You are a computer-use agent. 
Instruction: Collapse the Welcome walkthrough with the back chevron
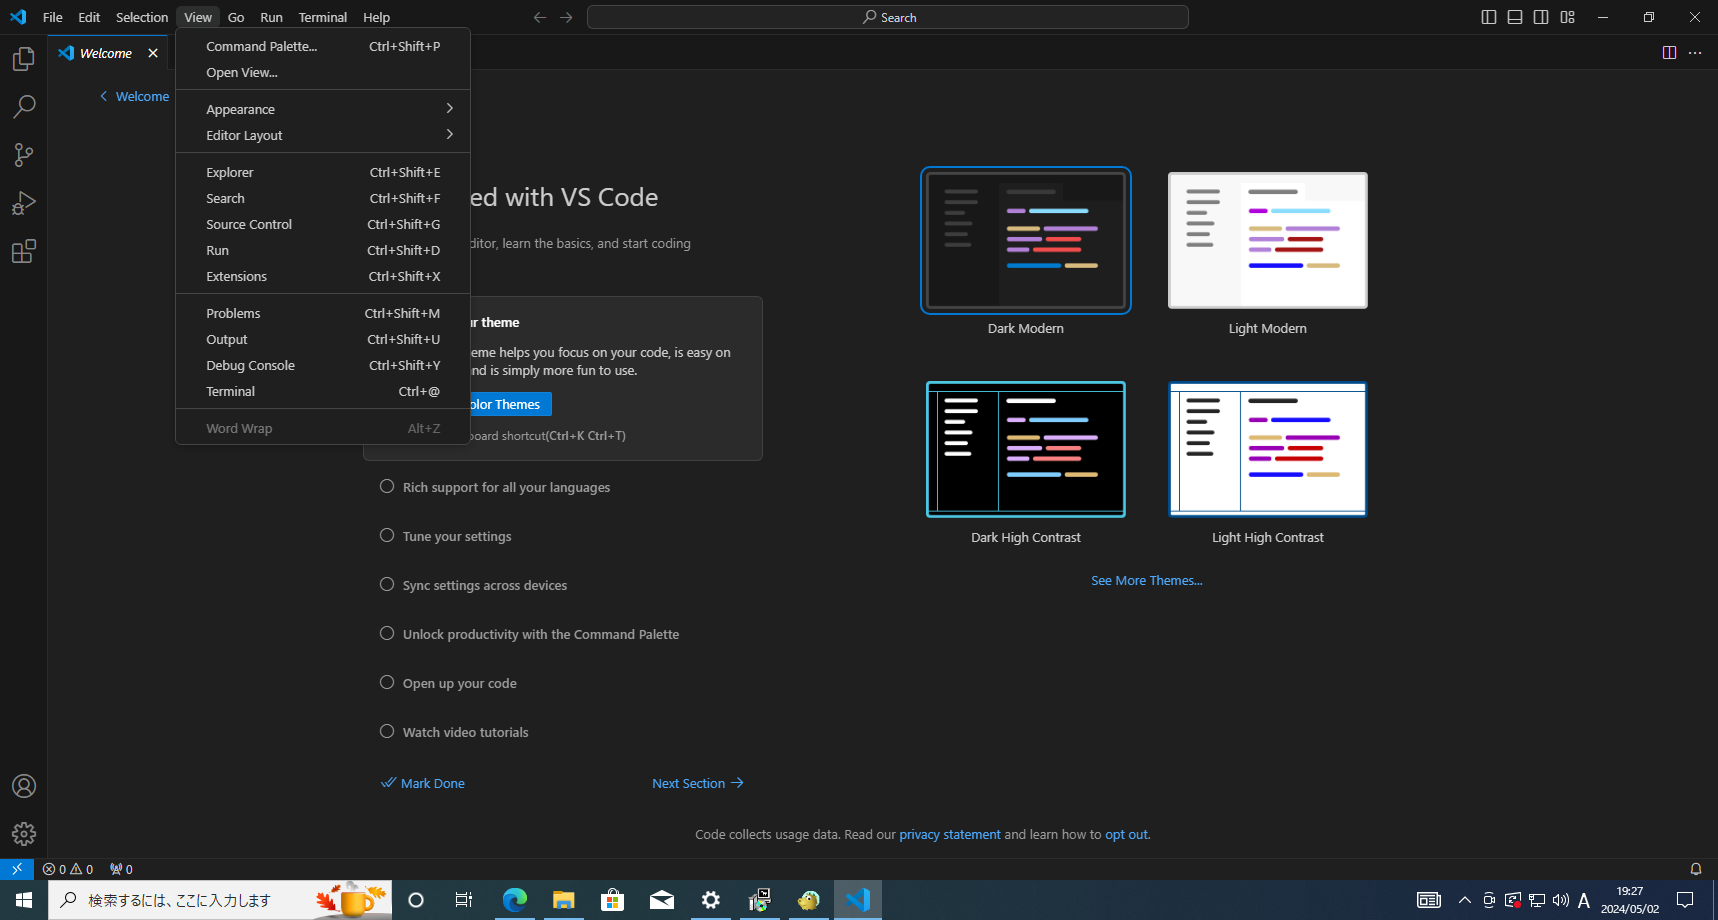pos(103,96)
